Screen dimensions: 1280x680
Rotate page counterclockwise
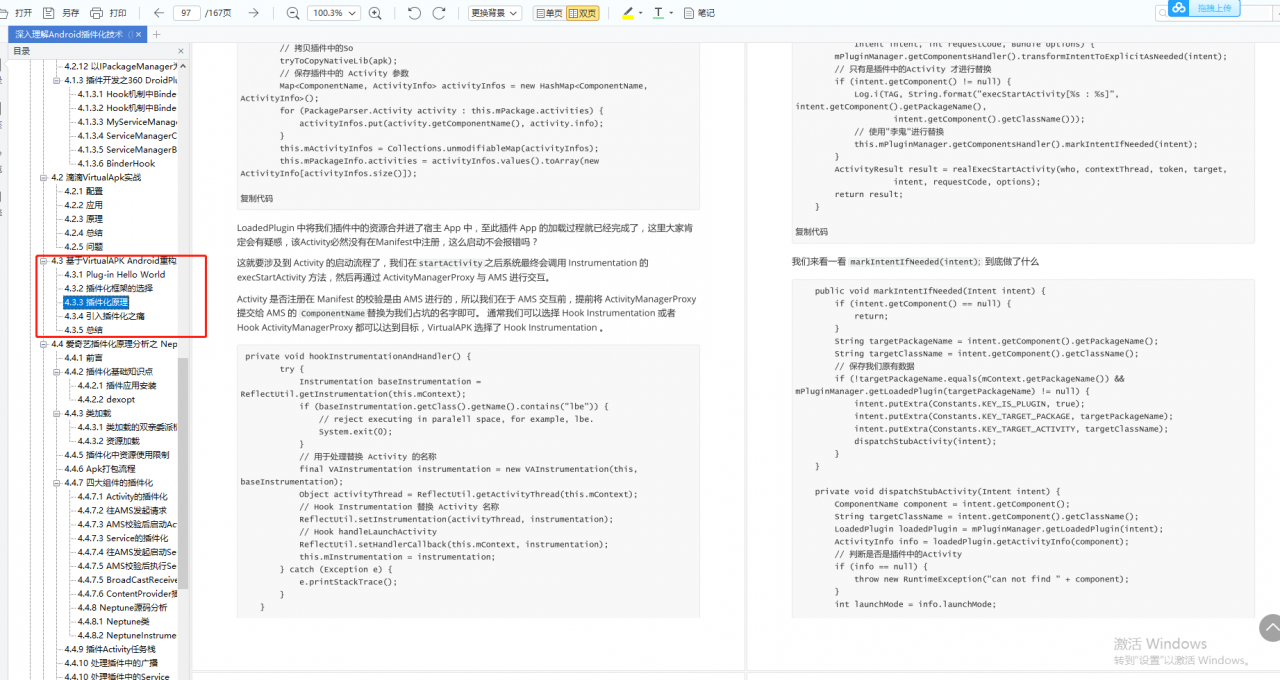414,13
